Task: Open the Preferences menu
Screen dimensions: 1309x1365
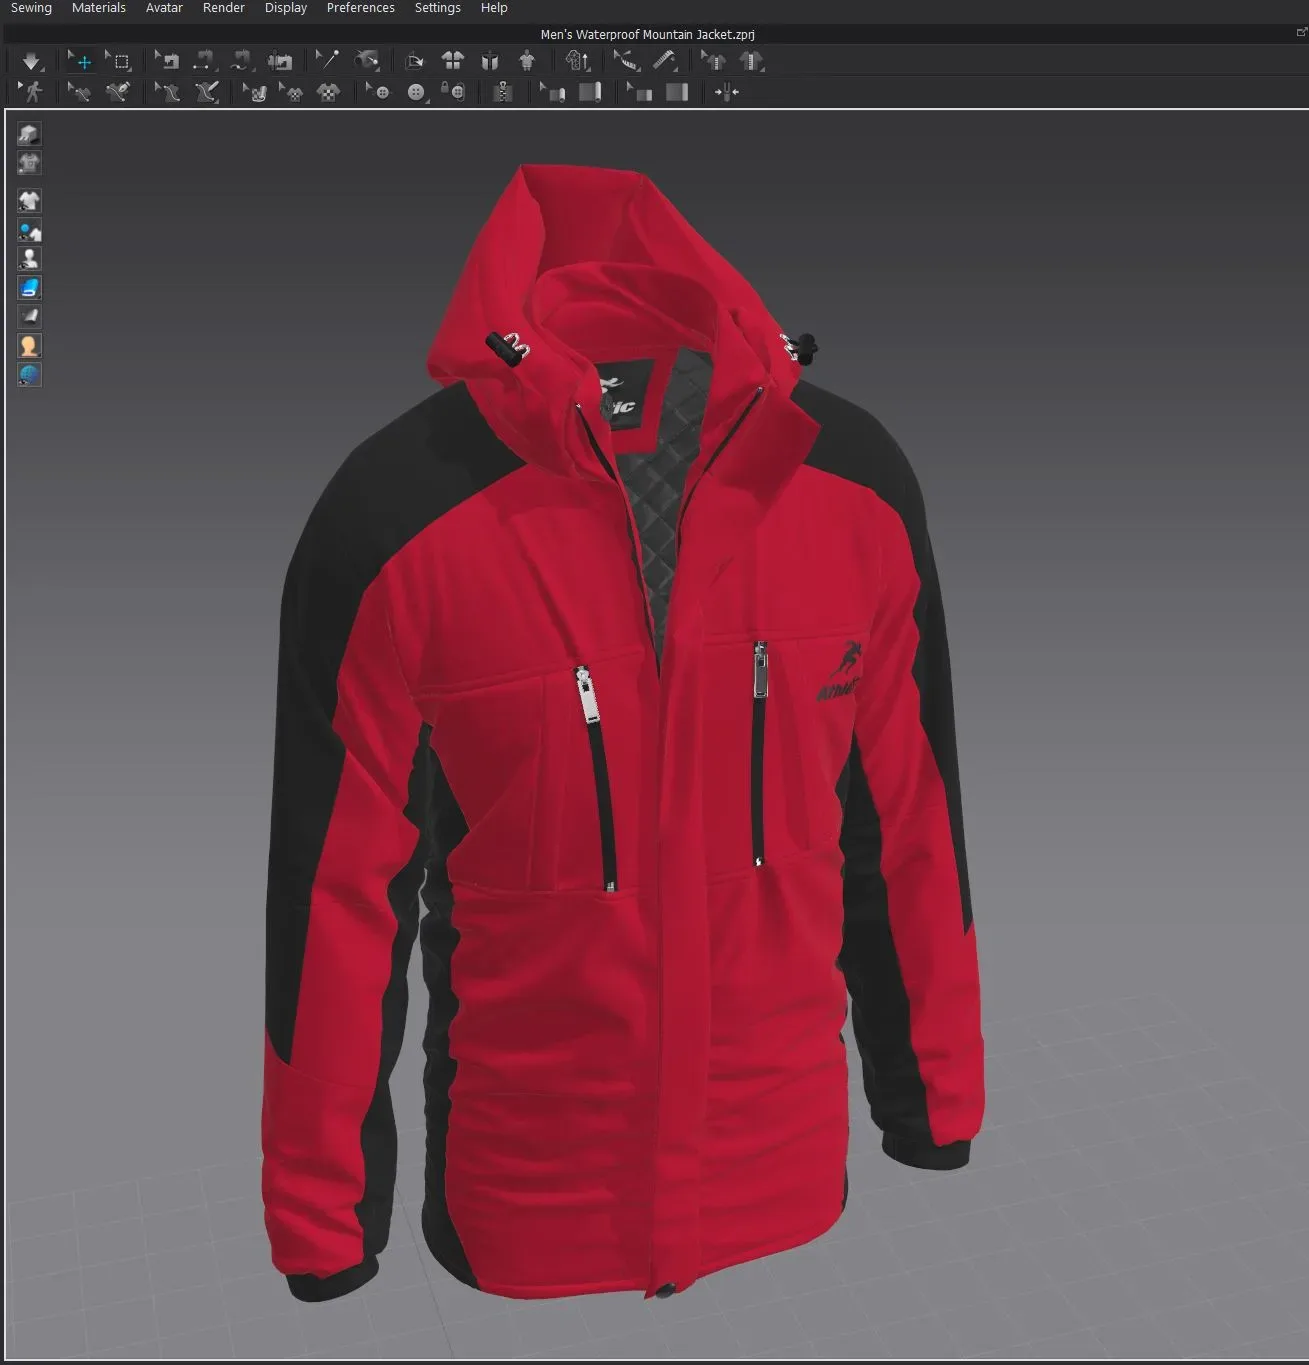Action: pos(361,8)
